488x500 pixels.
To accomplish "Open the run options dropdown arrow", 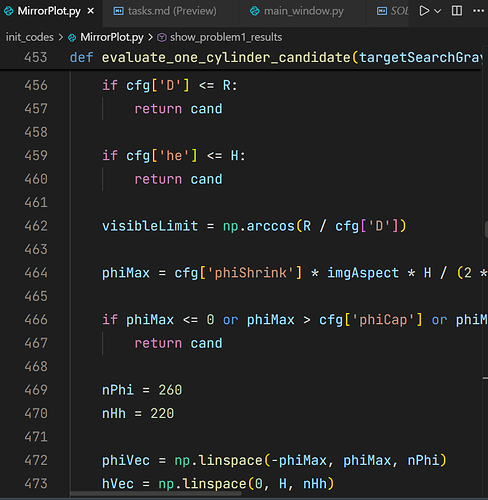I will pos(438,11).
